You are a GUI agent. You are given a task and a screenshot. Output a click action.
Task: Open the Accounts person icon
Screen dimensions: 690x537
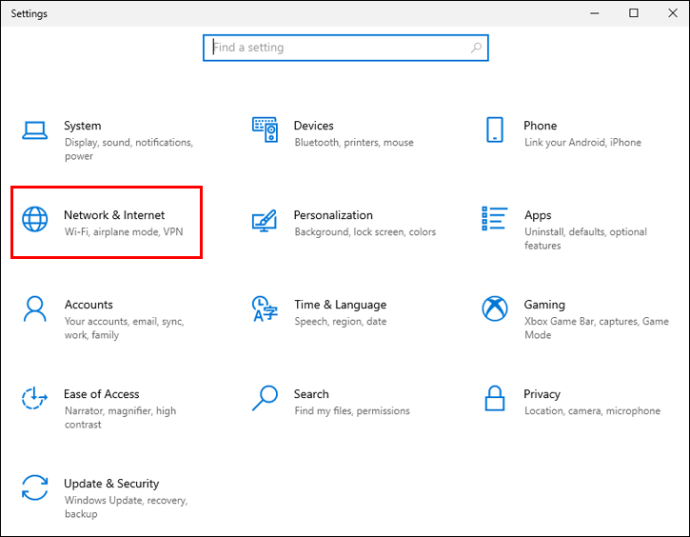[35, 308]
